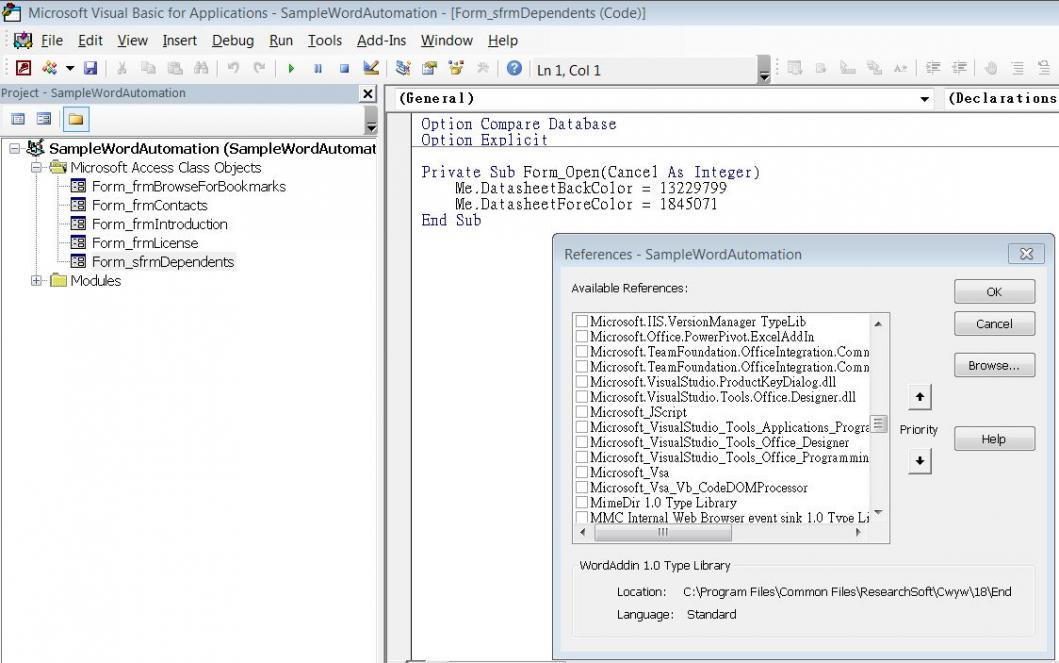Click the Redo arrow icon
1059x663 pixels.
coord(259,68)
